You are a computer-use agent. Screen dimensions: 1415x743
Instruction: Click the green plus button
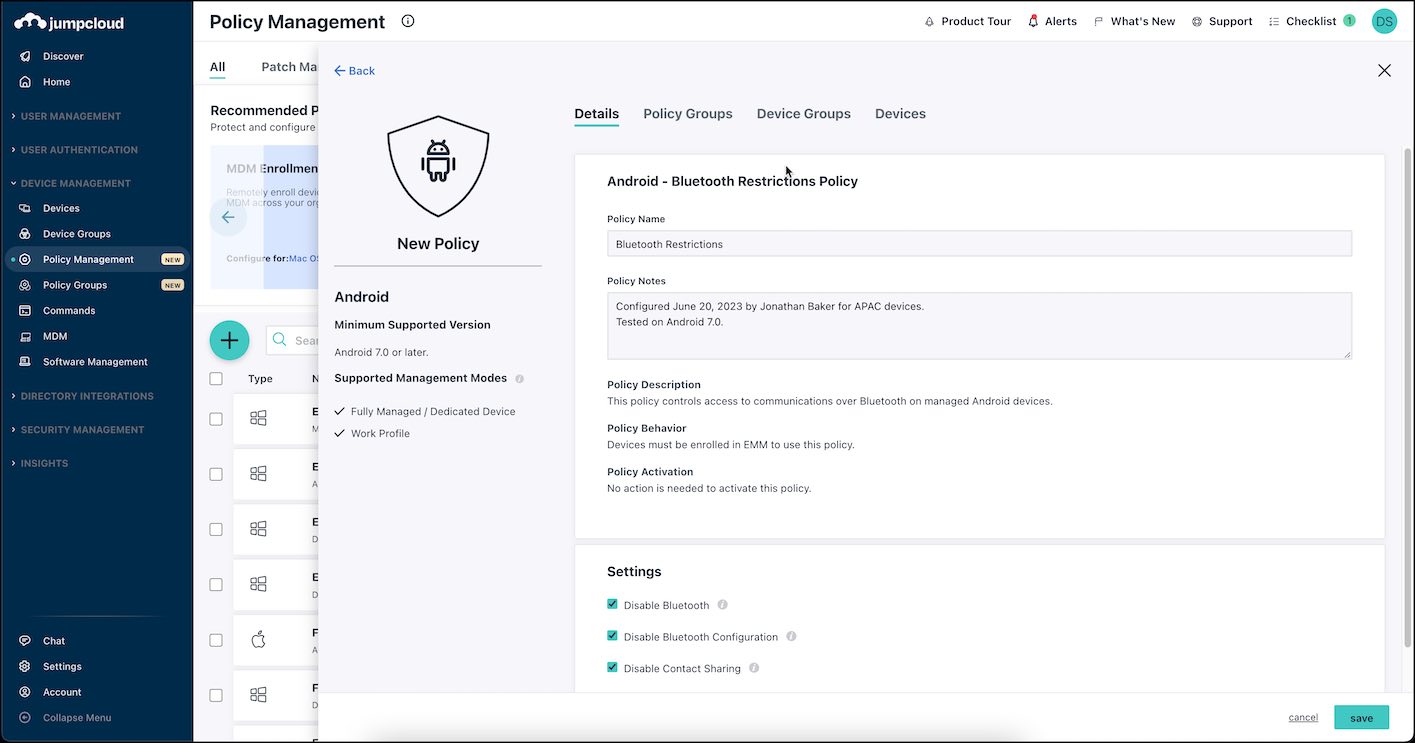click(x=229, y=340)
